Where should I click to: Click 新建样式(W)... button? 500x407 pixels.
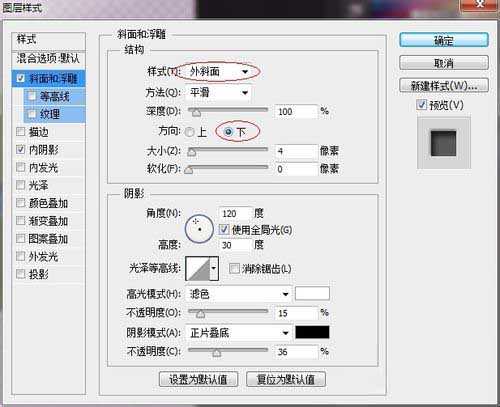pyautogui.click(x=444, y=86)
